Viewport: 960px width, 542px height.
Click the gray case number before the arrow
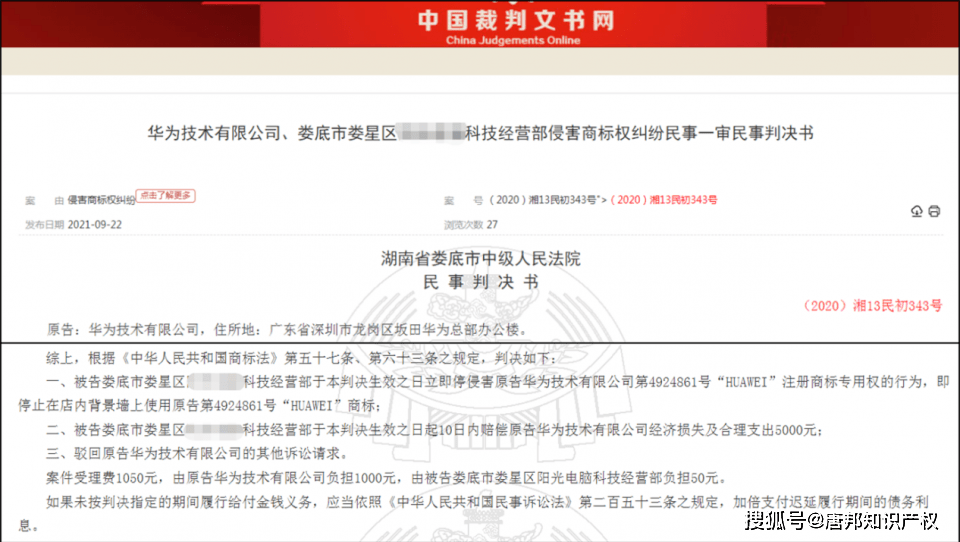[542, 200]
